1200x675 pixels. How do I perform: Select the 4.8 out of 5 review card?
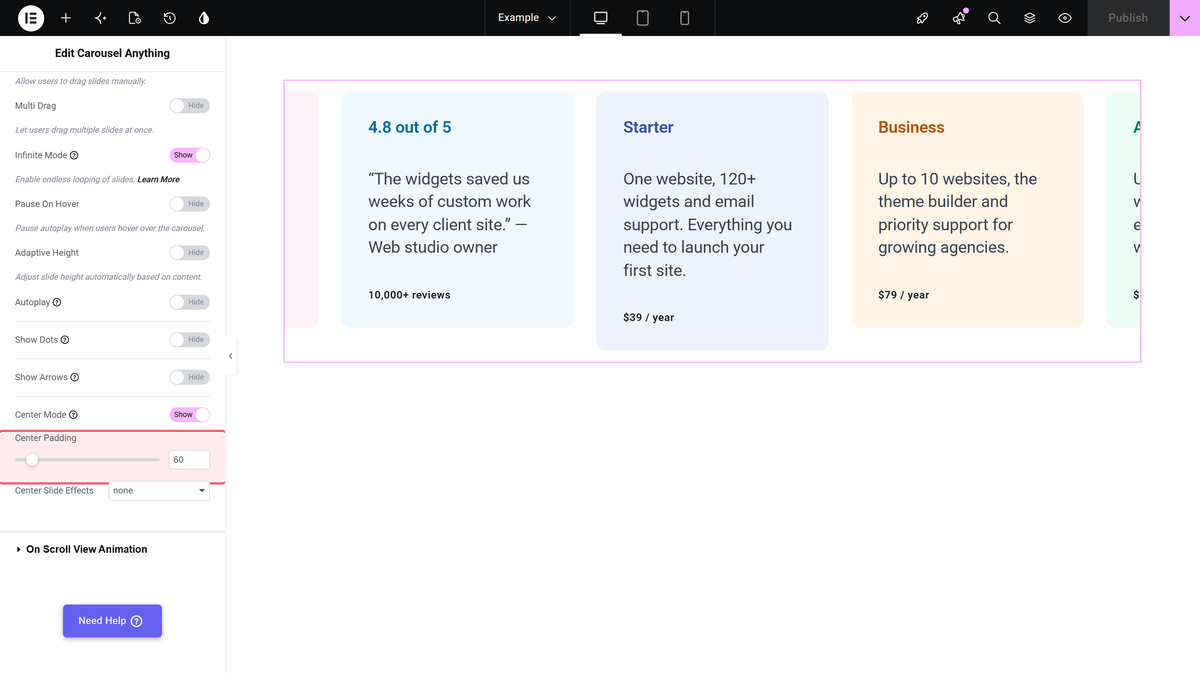(x=458, y=210)
